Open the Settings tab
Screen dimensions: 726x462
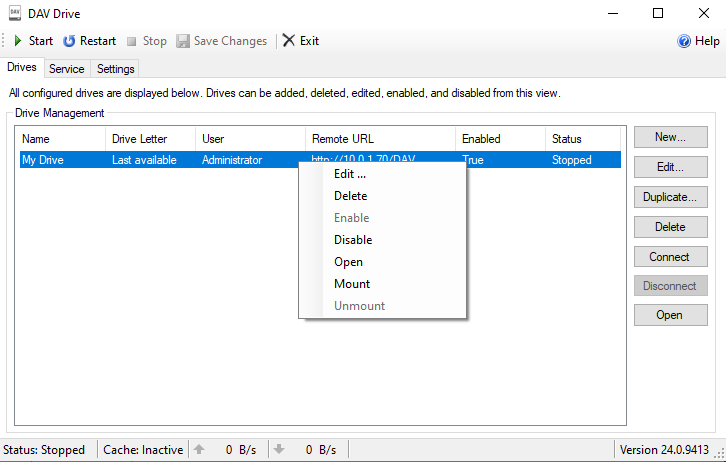[x=116, y=69]
